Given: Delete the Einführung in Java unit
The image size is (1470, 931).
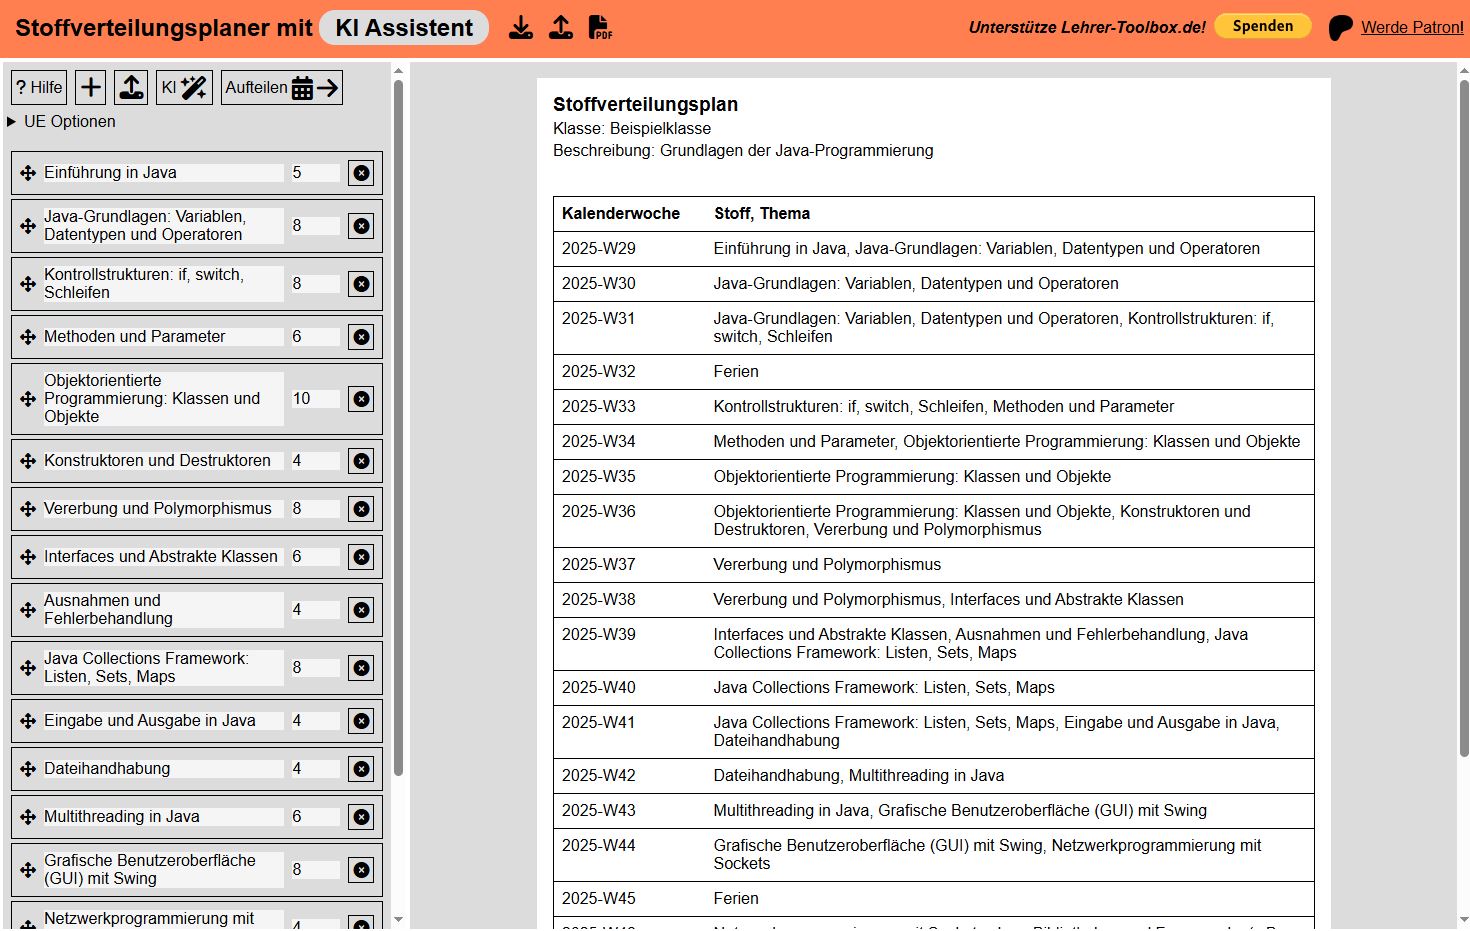Looking at the screenshot, I should point(361,173).
